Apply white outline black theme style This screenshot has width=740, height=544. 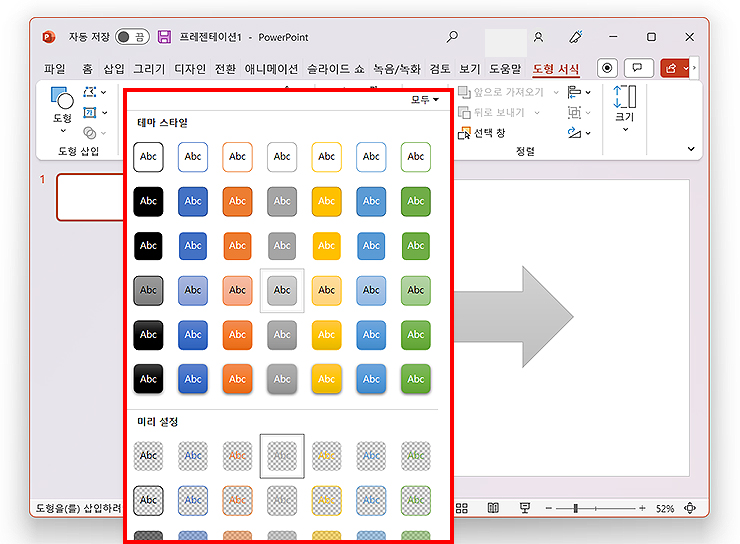[x=148, y=157]
